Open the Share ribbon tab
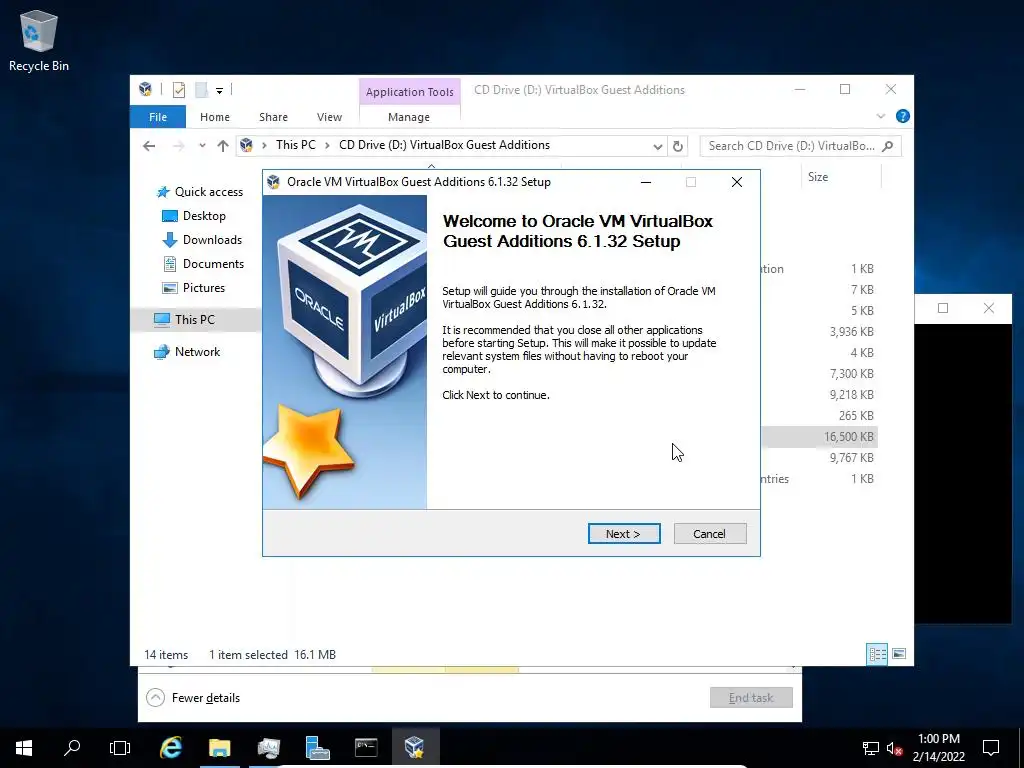This screenshot has width=1024, height=768. coord(273,117)
